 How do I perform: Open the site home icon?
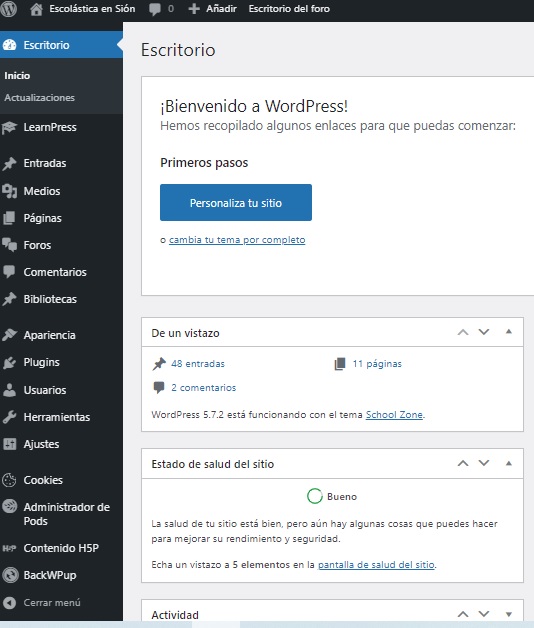click(36, 9)
